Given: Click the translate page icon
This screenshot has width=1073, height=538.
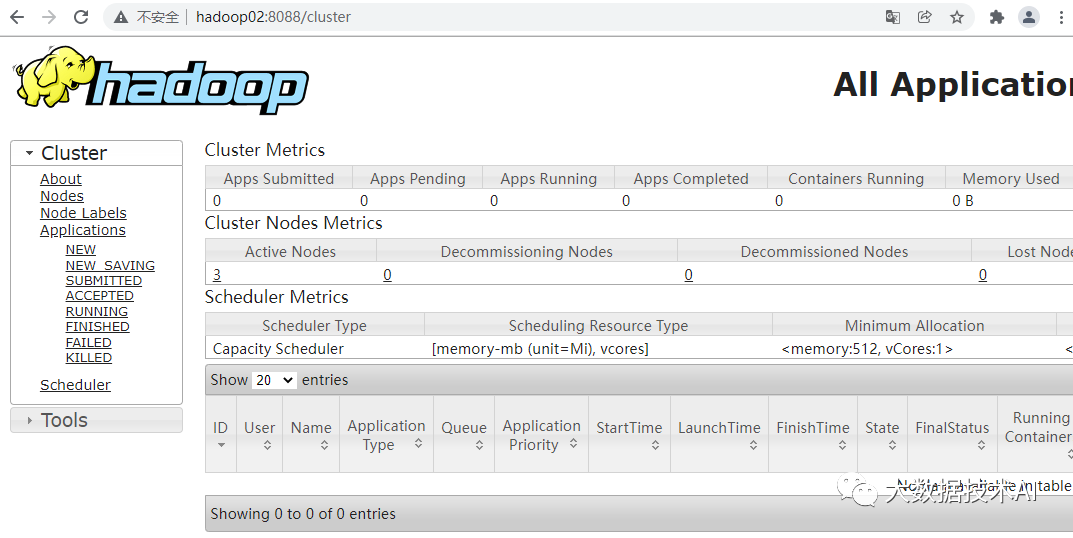Looking at the screenshot, I should tap(893, 17).
